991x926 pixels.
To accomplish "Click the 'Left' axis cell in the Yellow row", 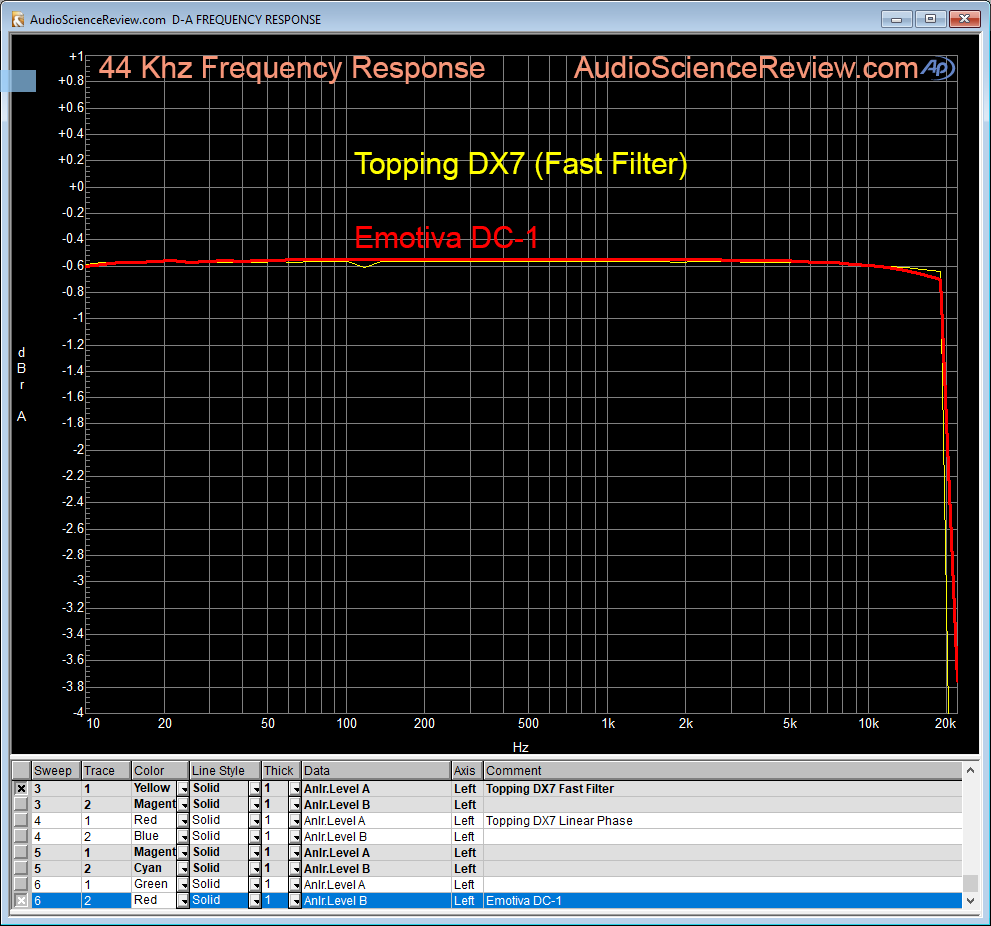I will coord(467,789).
